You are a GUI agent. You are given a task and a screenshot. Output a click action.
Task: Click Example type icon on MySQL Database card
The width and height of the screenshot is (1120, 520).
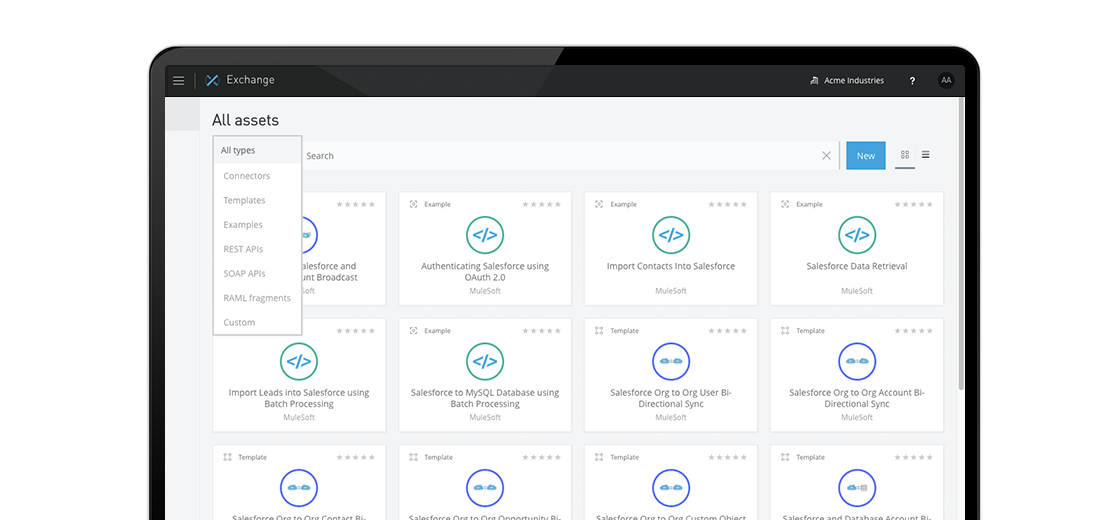click(x=413, y=331)
